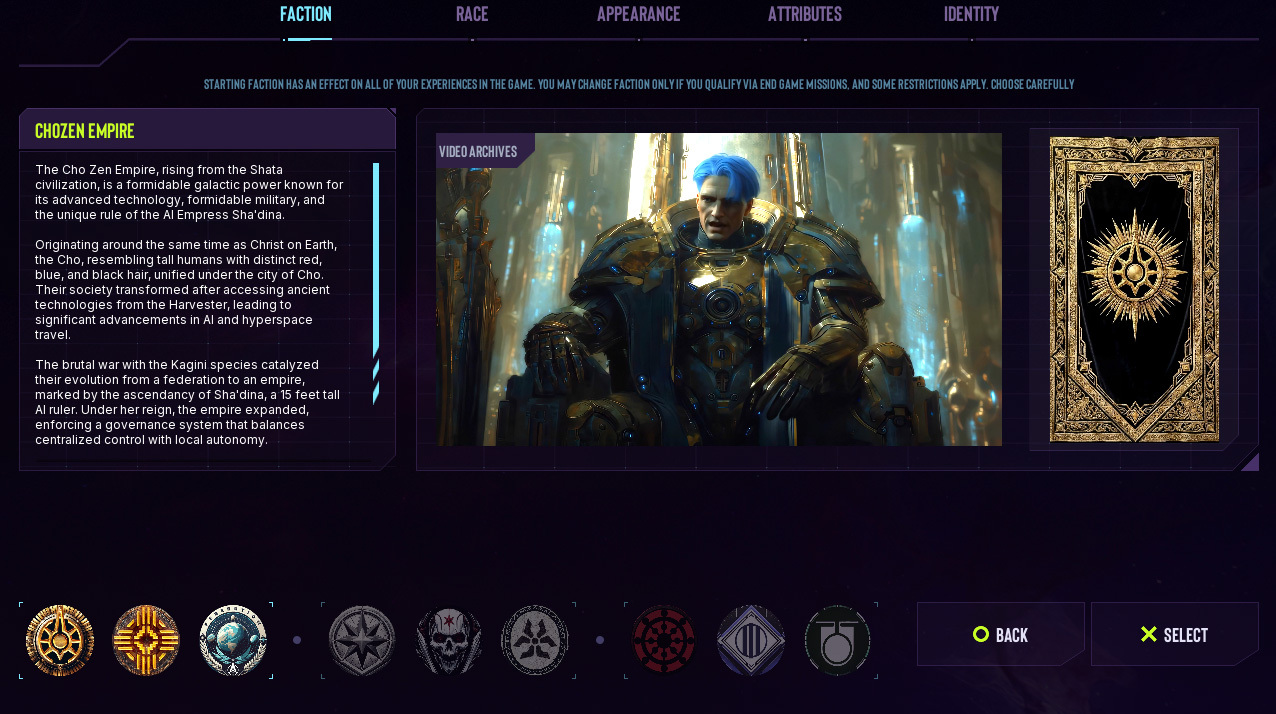Select the gray four-petal faction emblem
Screen dimensions: 1276x714
click(x=535, y=640)
